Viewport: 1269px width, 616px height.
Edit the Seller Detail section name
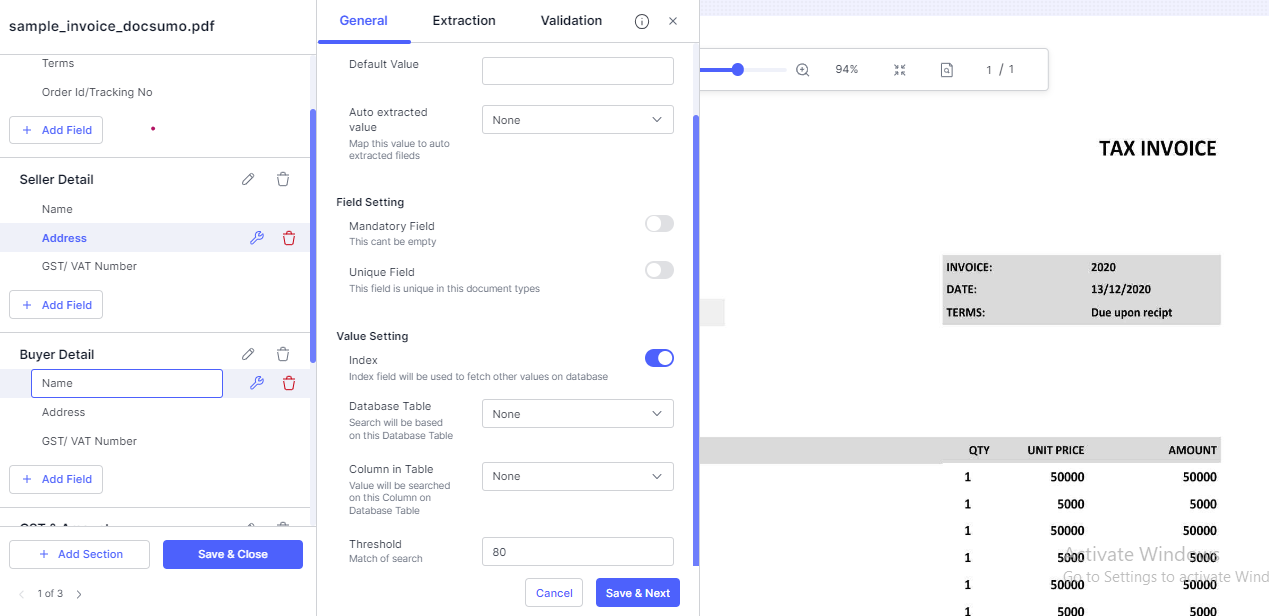(248, 179)
